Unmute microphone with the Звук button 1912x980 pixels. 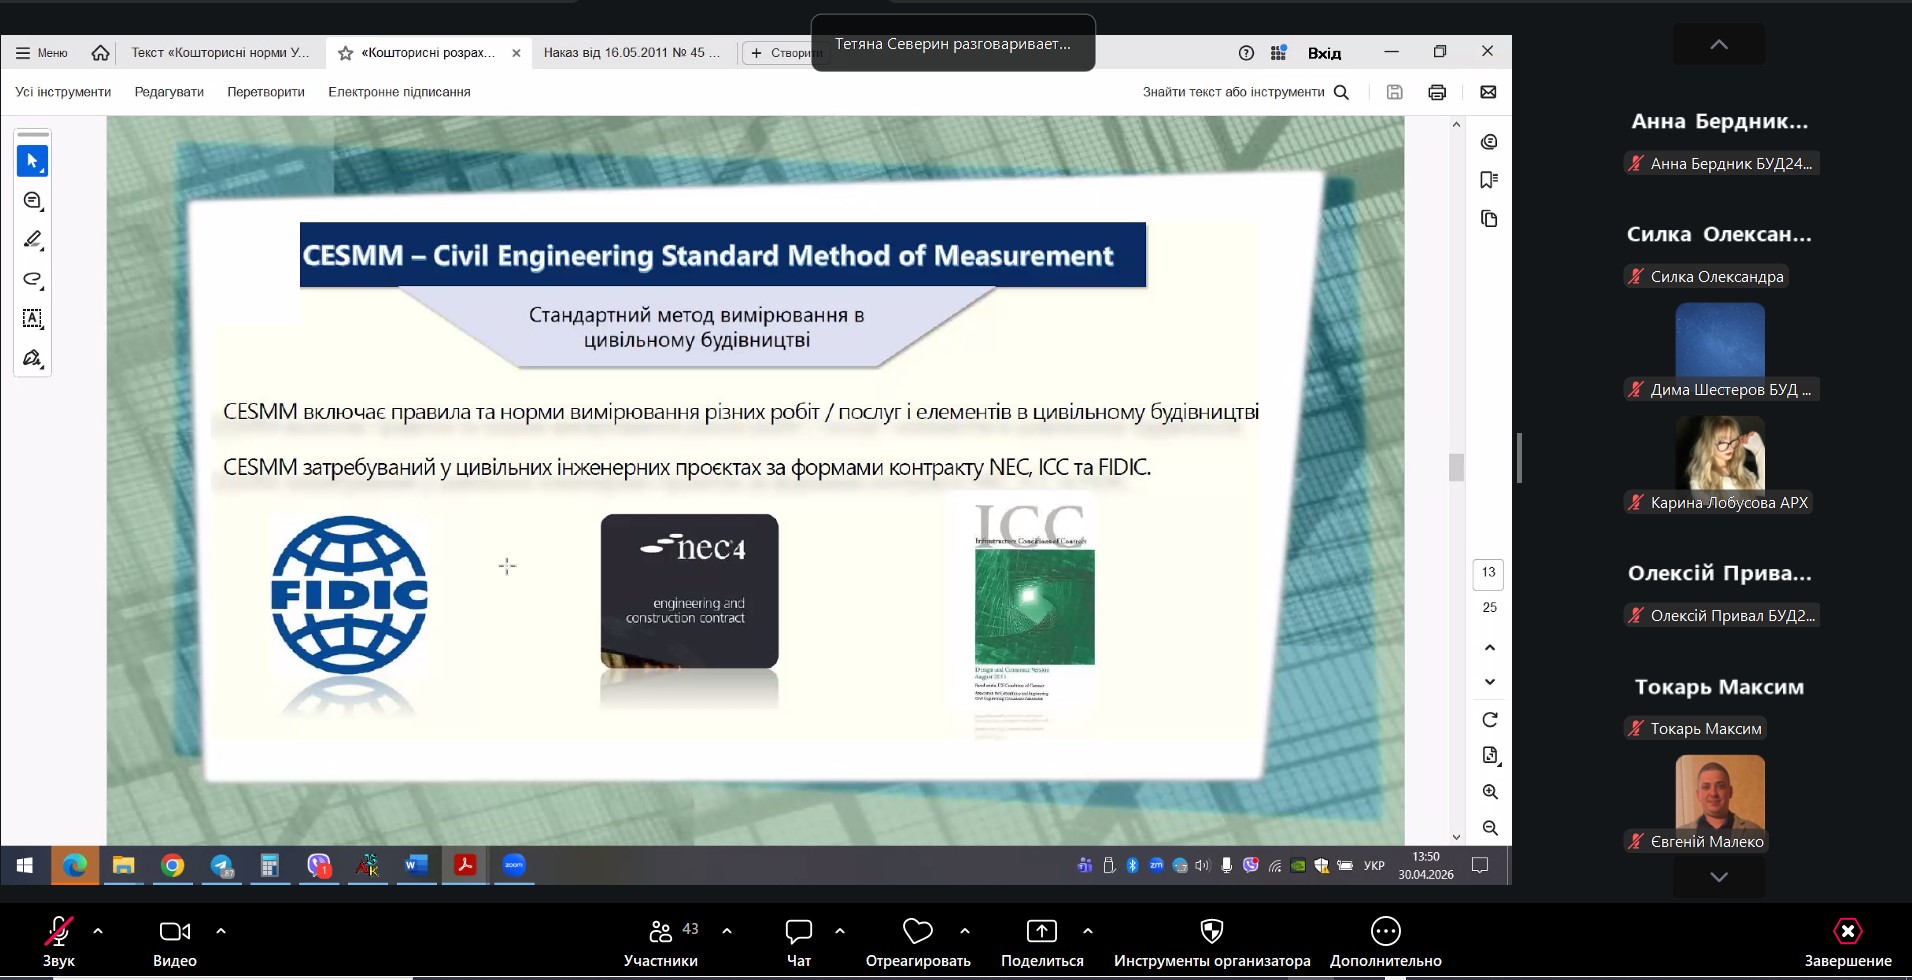point(58,942)
